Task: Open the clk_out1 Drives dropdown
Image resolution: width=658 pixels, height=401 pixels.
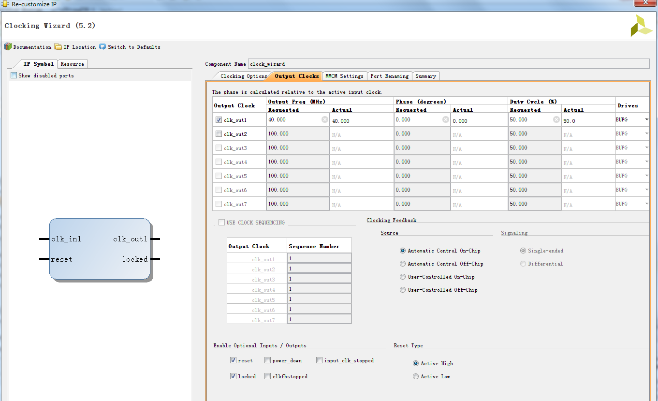Action: (x=646, y=119)
